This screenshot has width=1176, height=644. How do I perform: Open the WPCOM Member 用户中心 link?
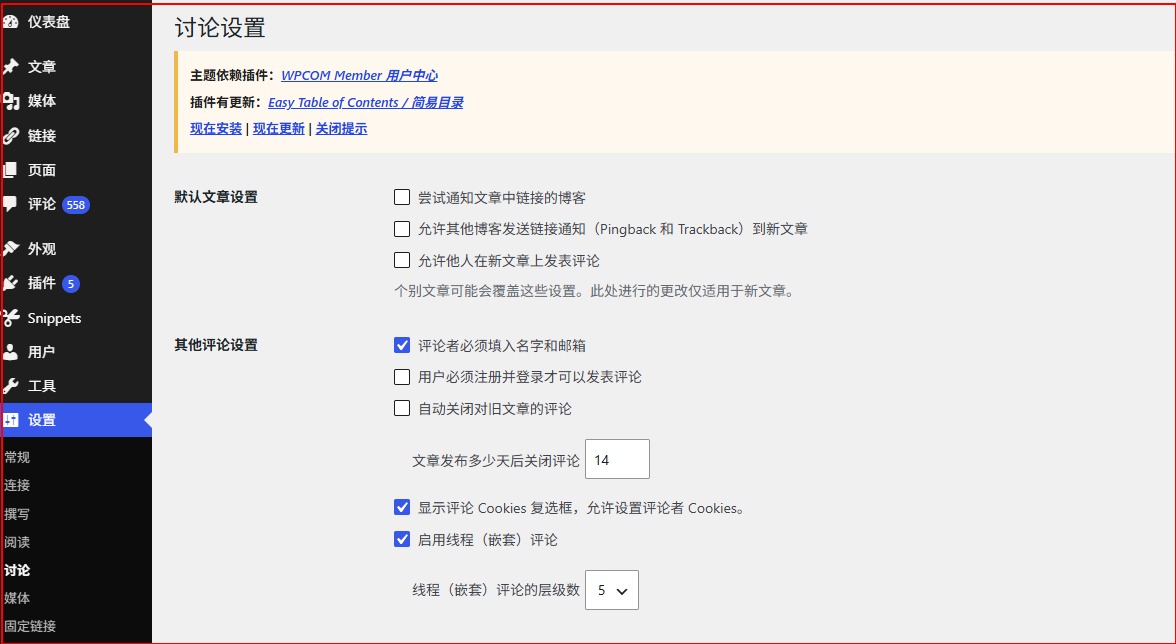tap(359, 76)
